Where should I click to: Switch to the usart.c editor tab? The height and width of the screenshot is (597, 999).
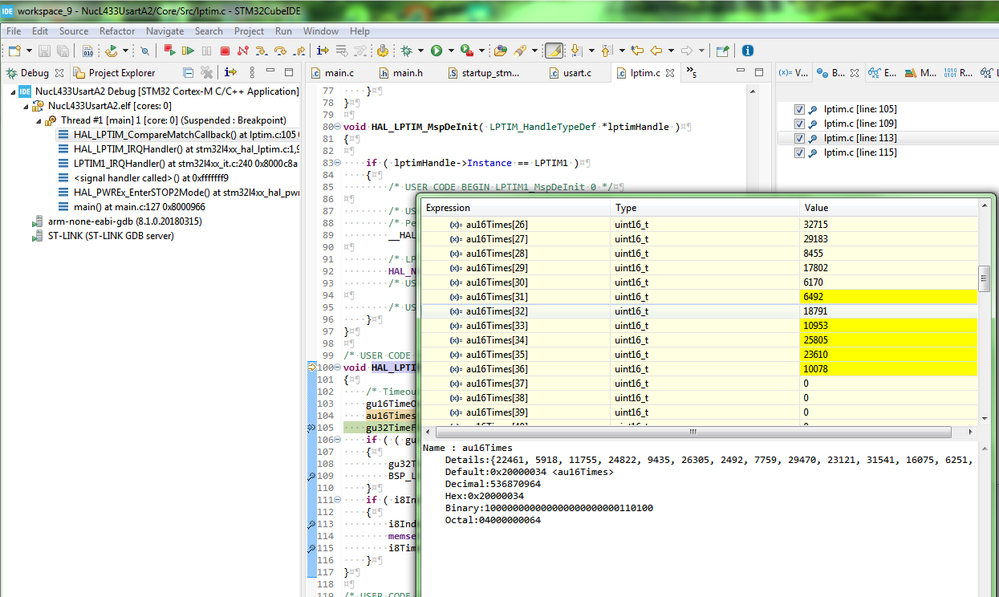coord(570,73)
